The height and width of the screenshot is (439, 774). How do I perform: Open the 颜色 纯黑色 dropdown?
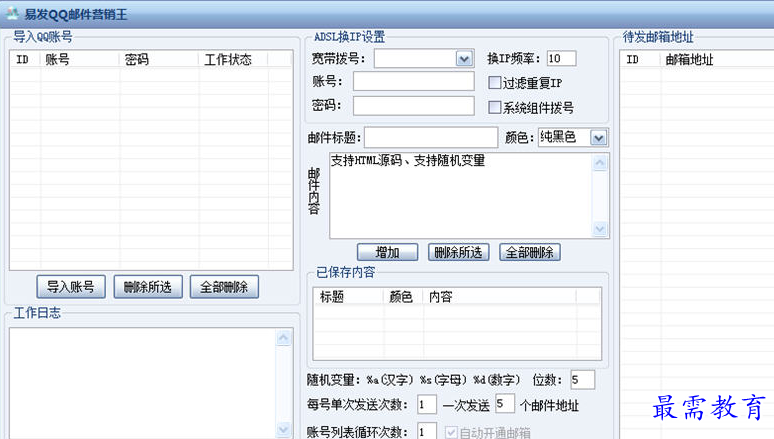[x=598, y=138]
